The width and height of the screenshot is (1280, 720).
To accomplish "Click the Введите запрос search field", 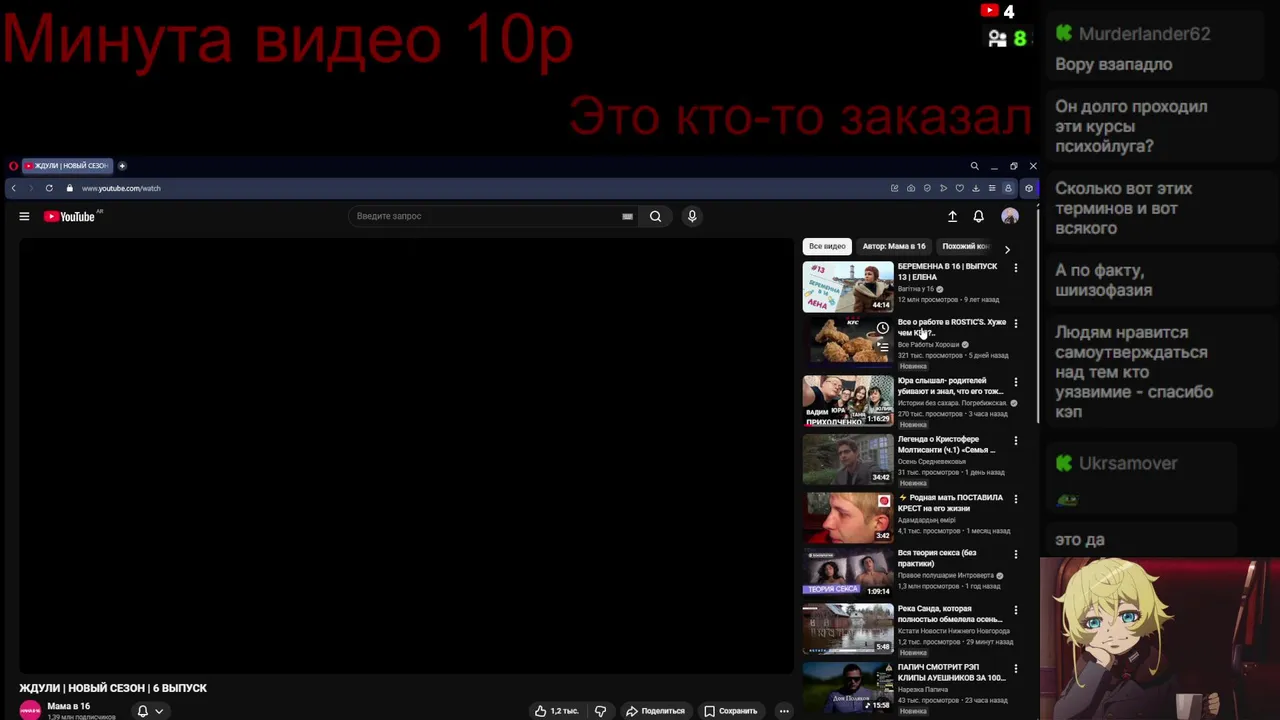I will (x=487, y=216).
